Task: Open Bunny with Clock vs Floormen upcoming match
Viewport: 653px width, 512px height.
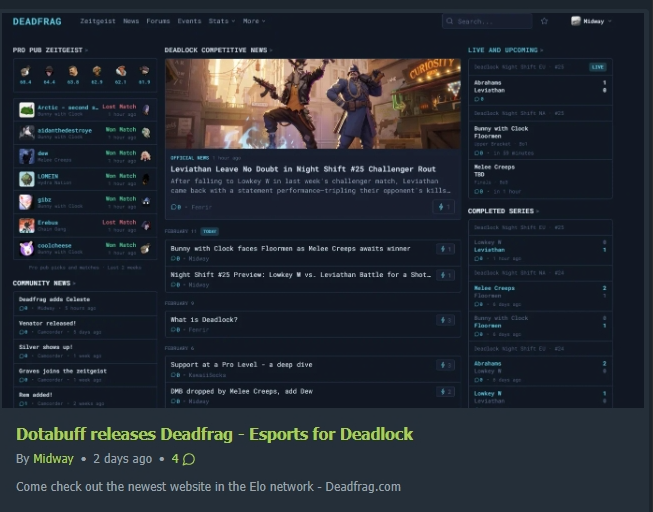Action: [x=540, y=140]
